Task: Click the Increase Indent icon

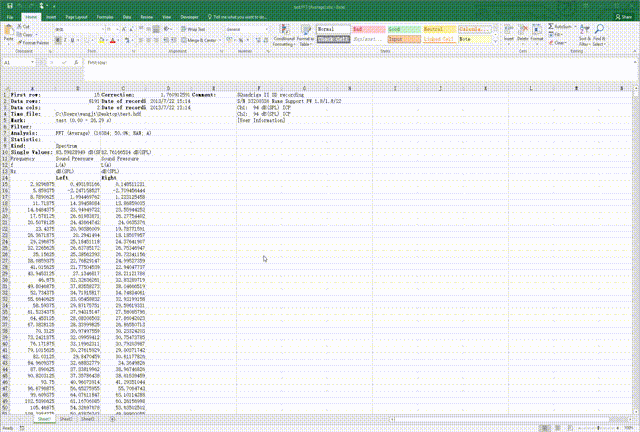Action: click(173, 40)
